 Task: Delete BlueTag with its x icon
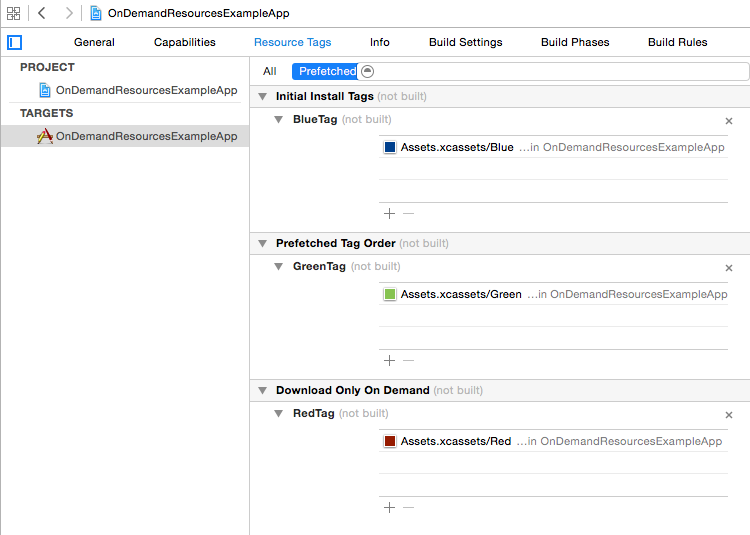[728, 121]
